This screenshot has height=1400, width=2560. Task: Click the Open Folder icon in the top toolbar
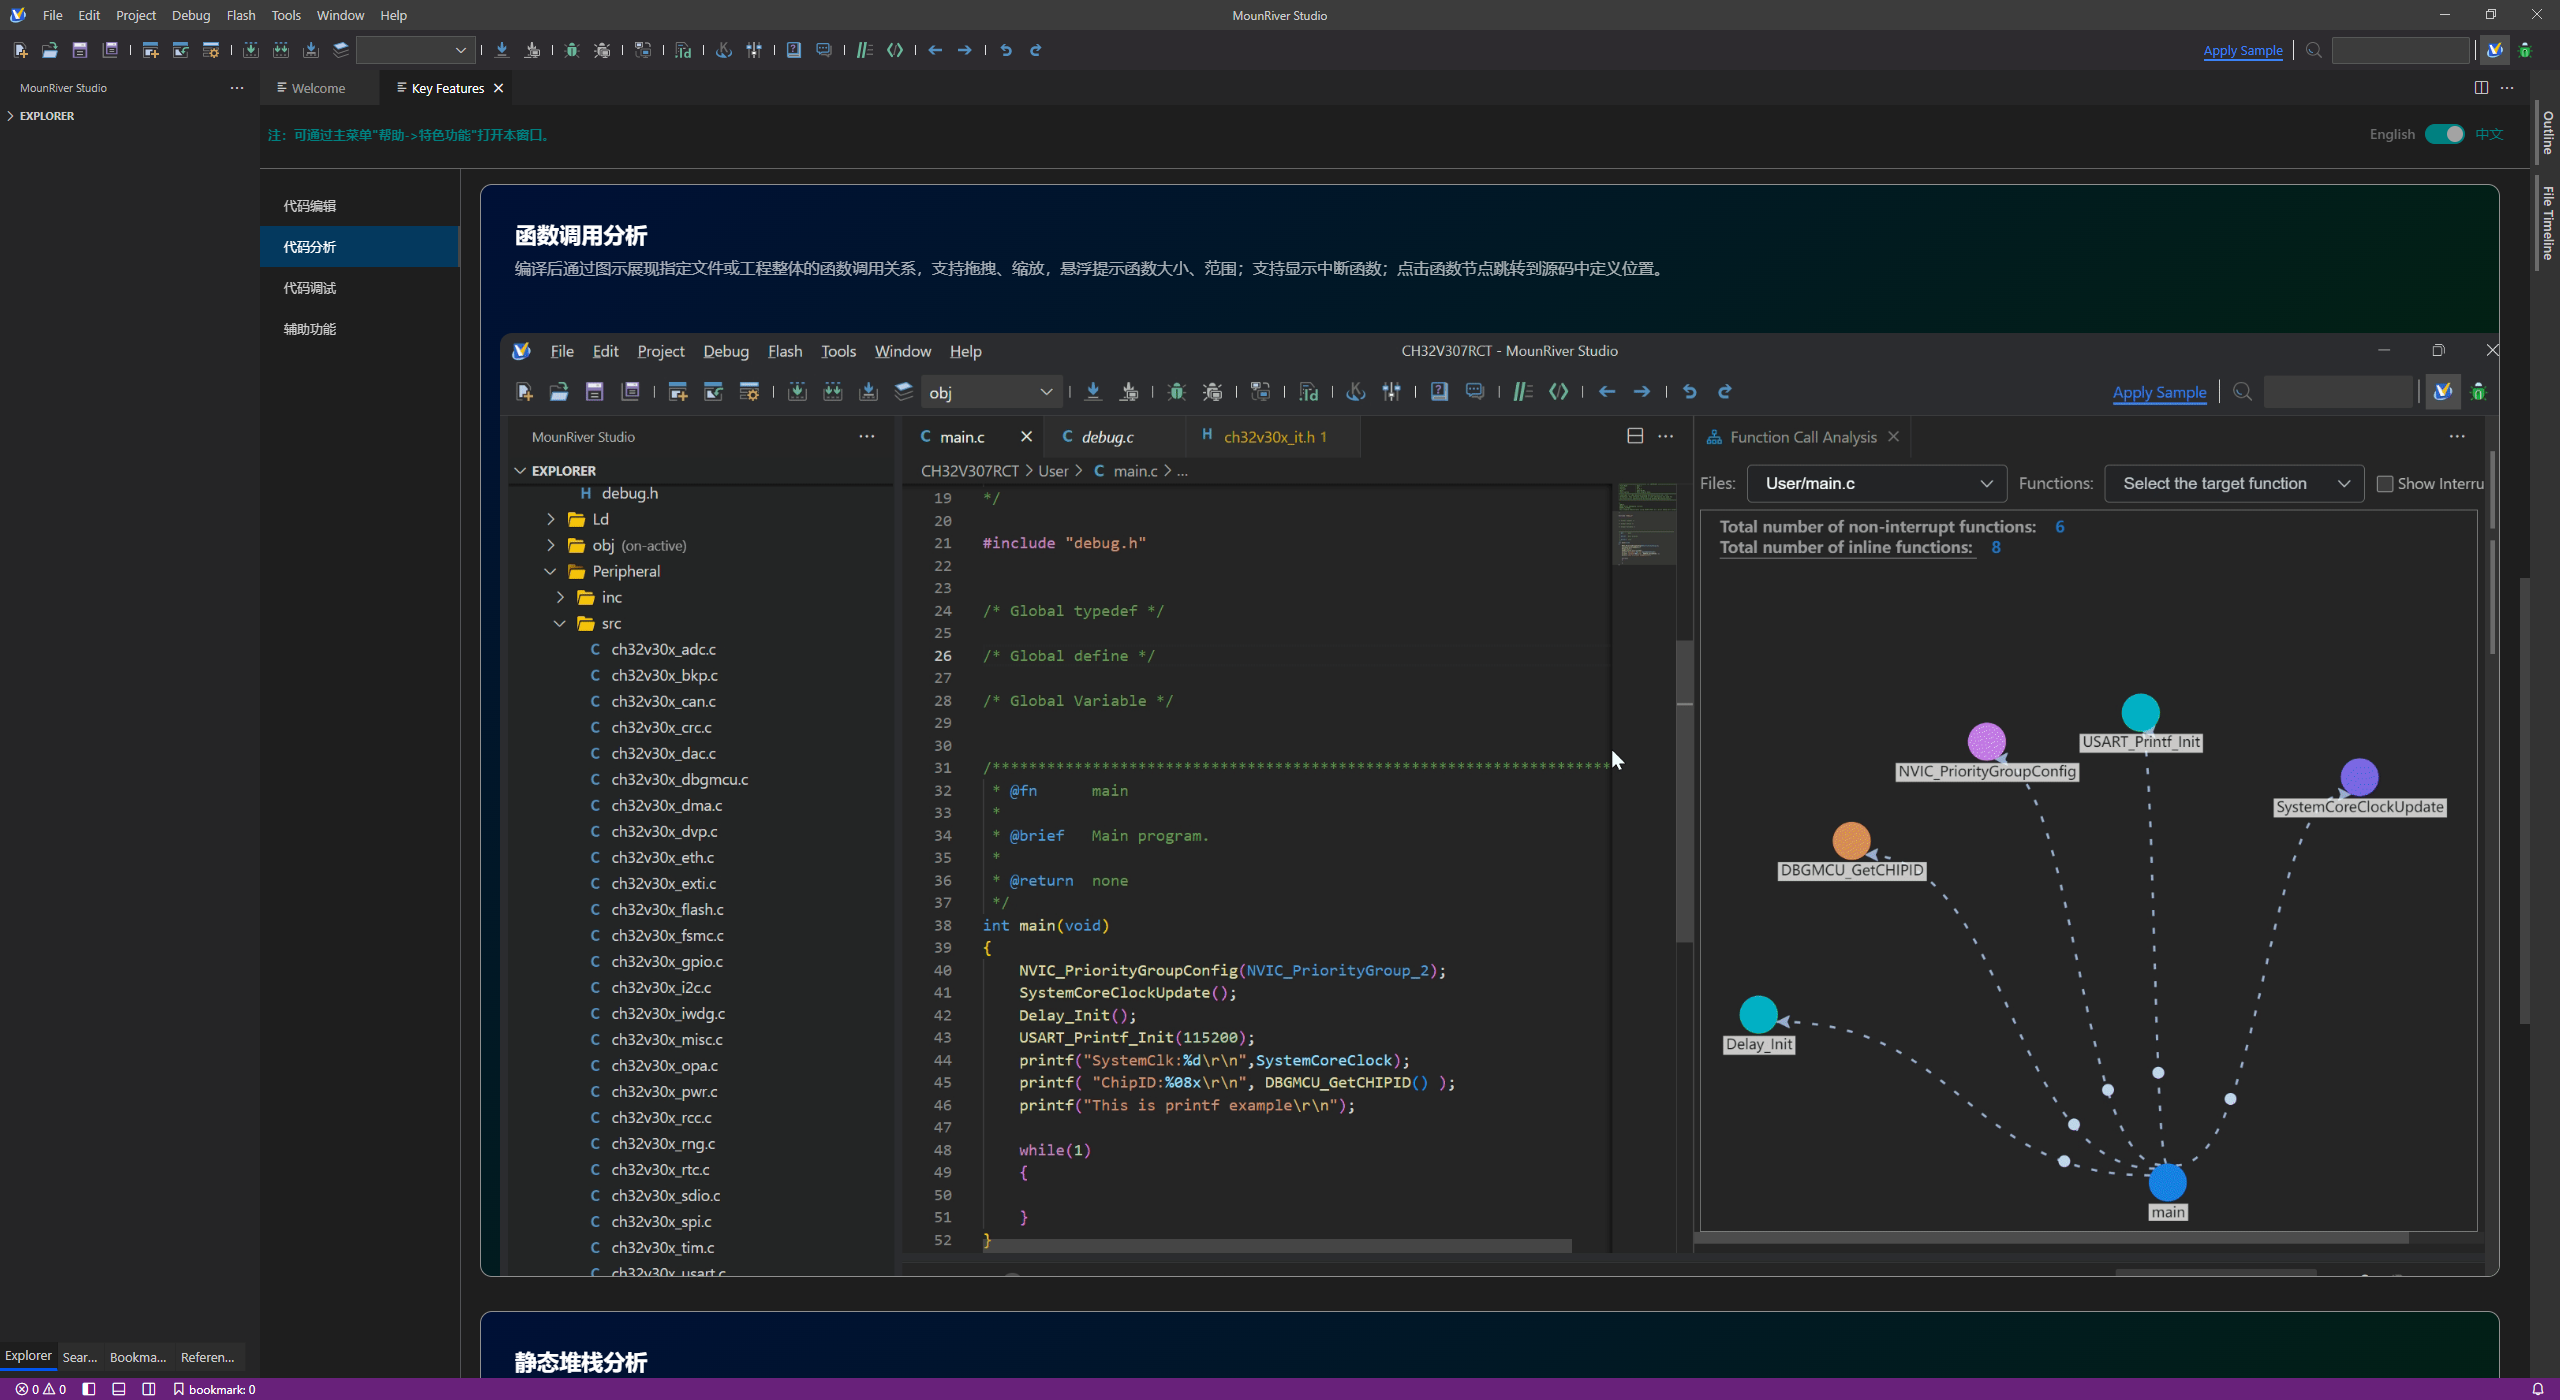point(50,50)
